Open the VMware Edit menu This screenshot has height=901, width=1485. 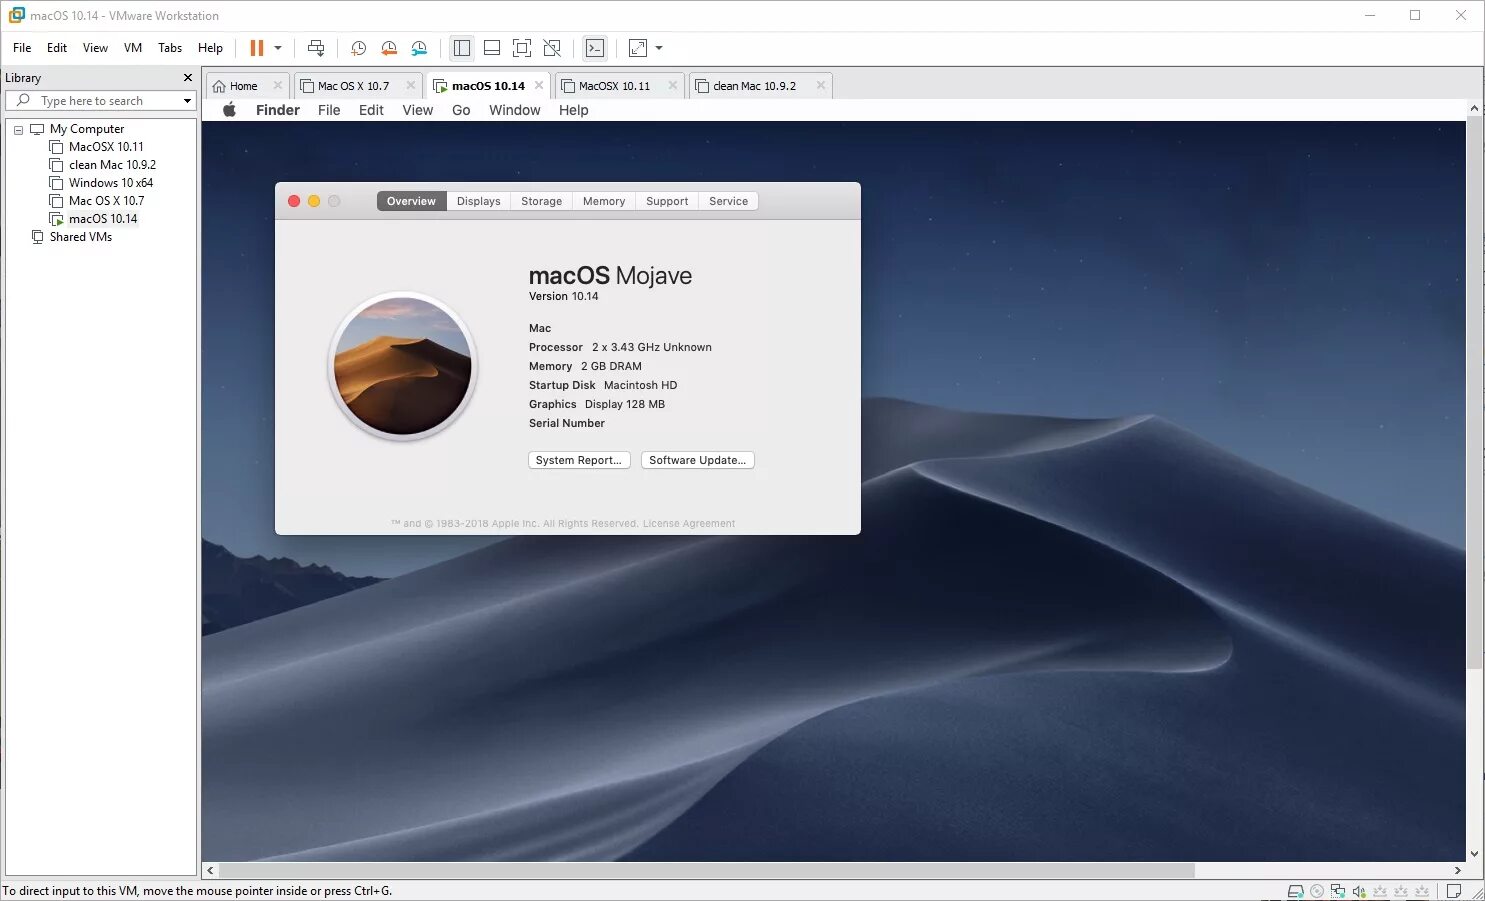click(57, 48)
